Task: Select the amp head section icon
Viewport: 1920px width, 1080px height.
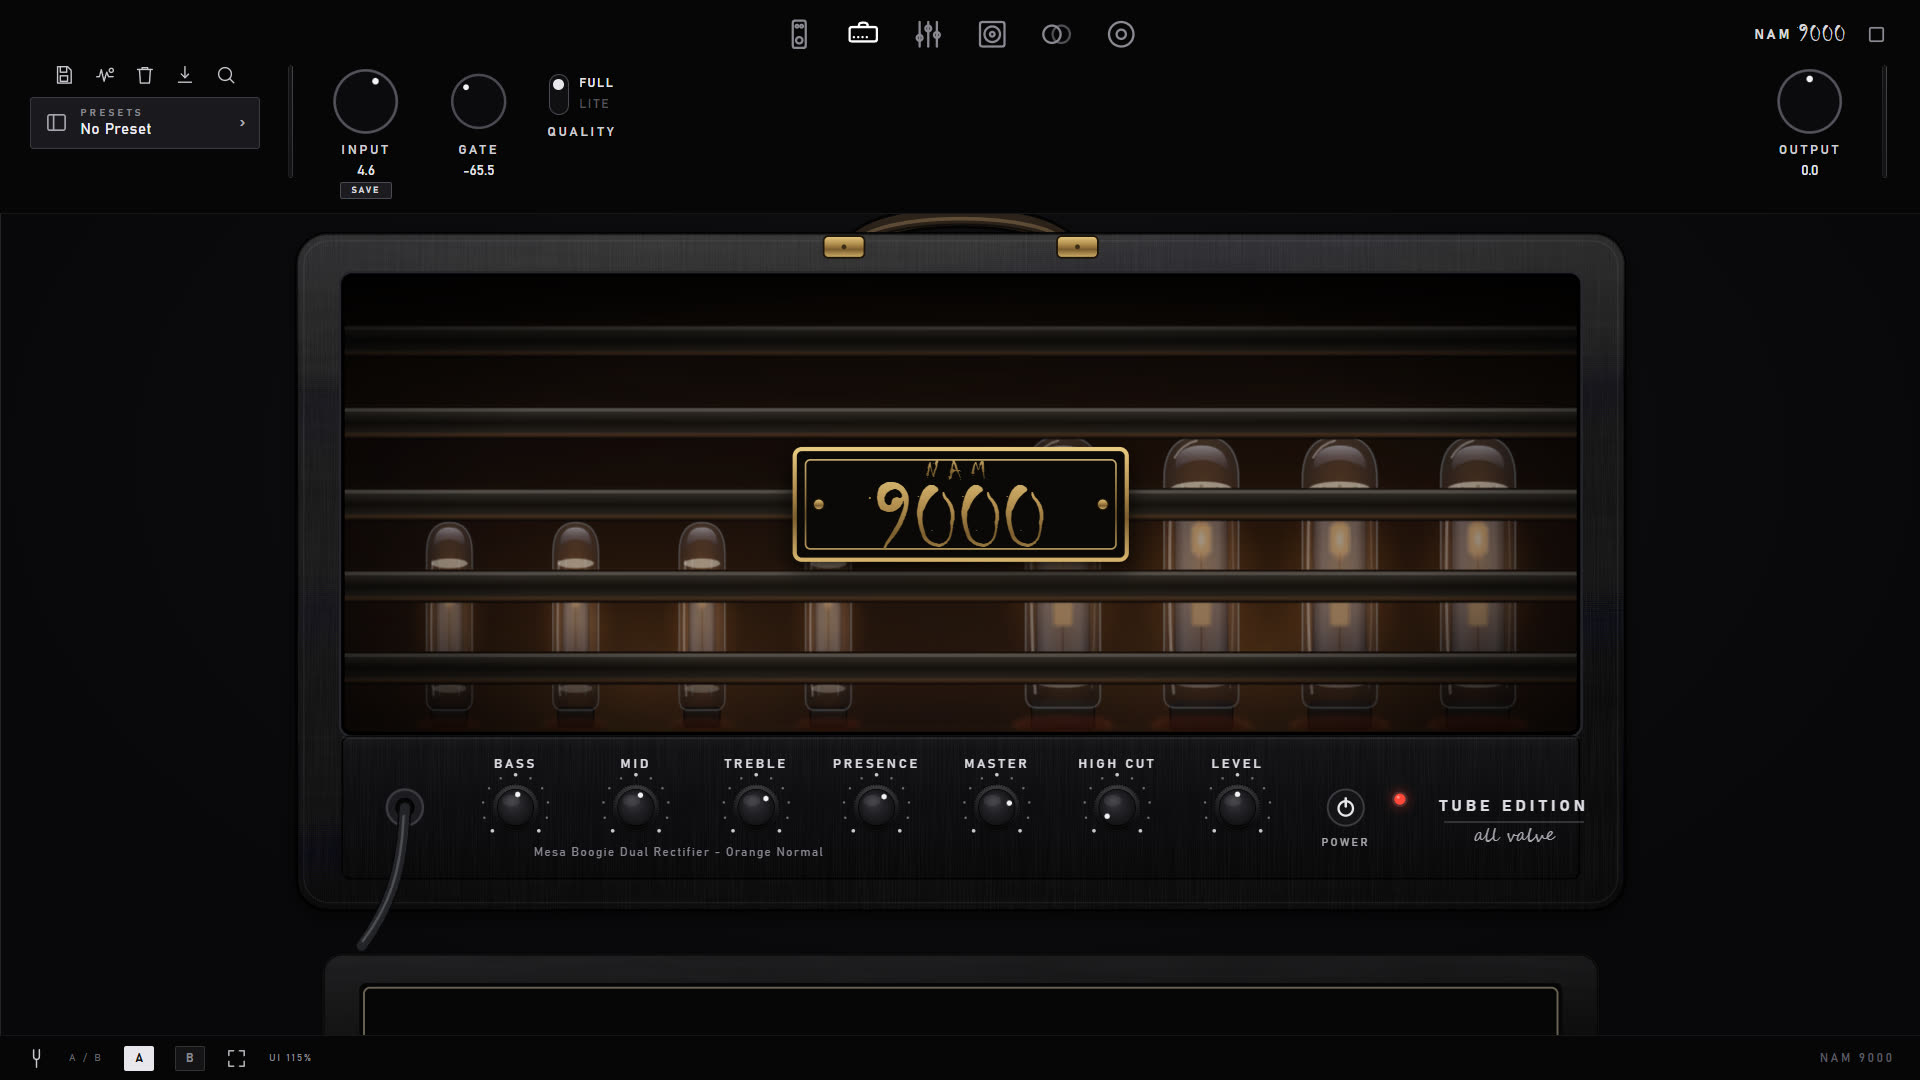Action: coord(863,34)
